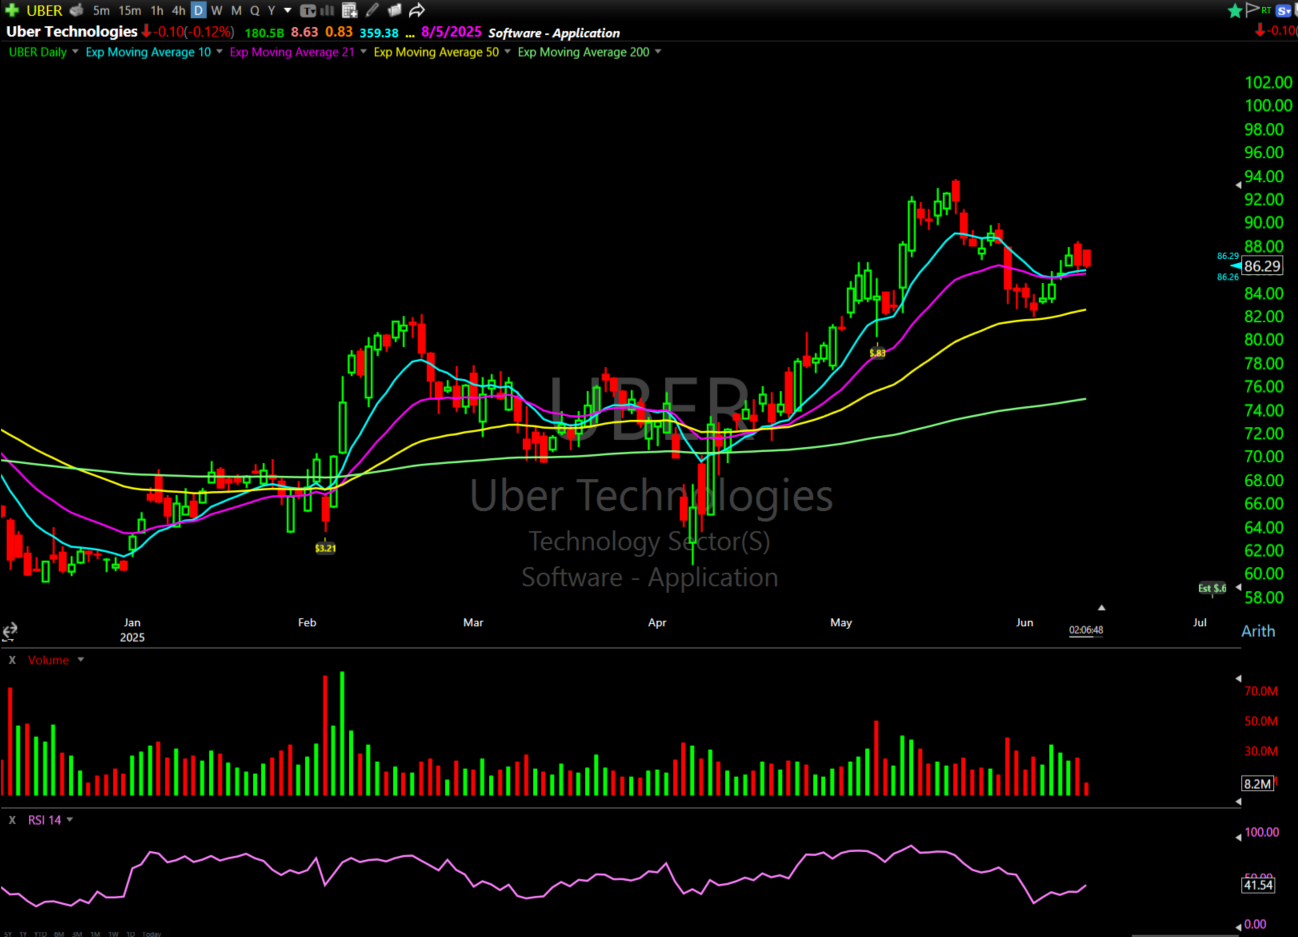
Task: Click the Exp Moving Average 50 label
Action: pyautogui.click(x=436, y=52)
